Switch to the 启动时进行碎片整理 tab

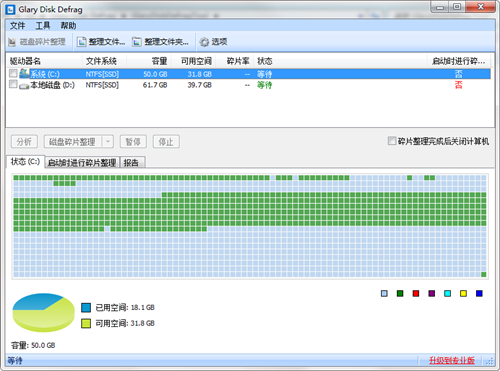pyautogui.click(x=82, y=163)
